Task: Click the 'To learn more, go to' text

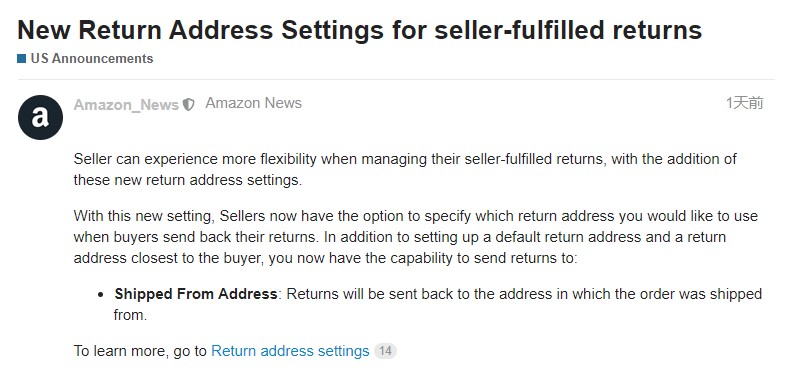Action: [x=140, y=351]
